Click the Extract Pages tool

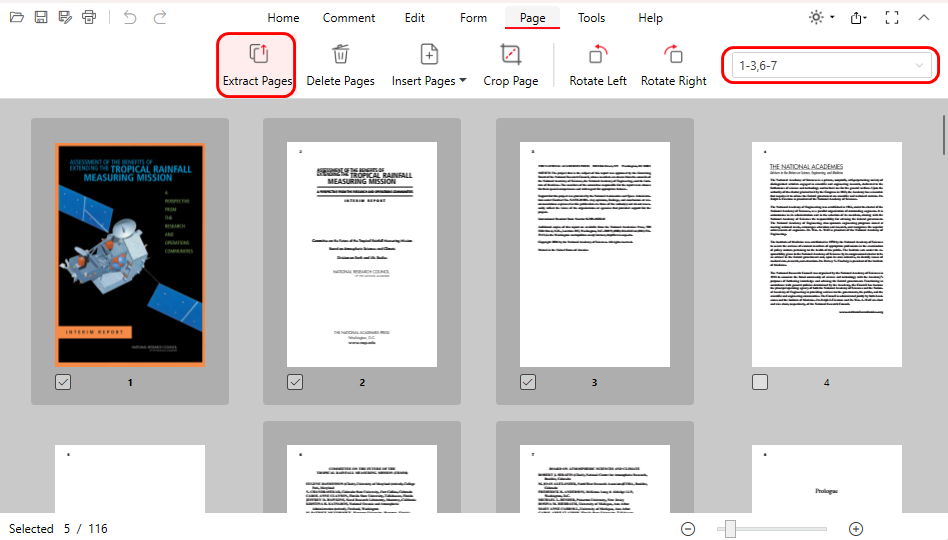coord(257,65)
